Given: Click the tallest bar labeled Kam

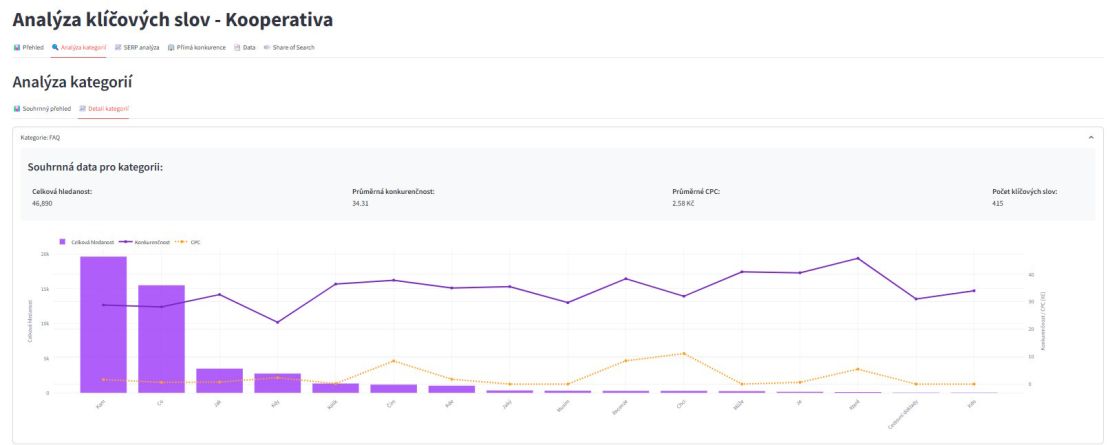Looking at the screenshot, I should tap(103, 325).
